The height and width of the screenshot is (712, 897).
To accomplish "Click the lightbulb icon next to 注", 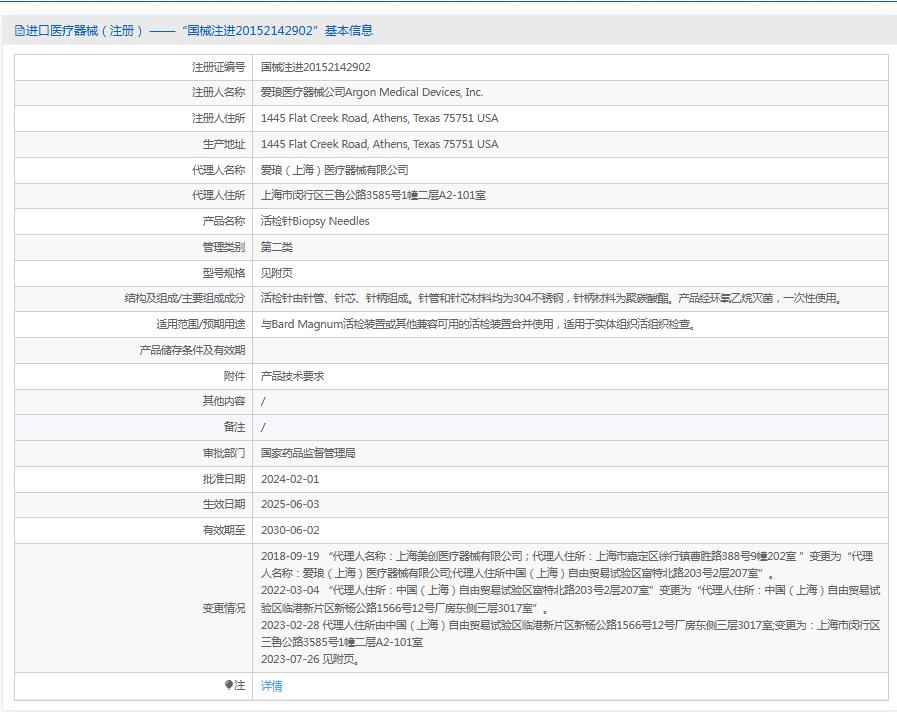I will pyautogui.click(x=230, y=687).
